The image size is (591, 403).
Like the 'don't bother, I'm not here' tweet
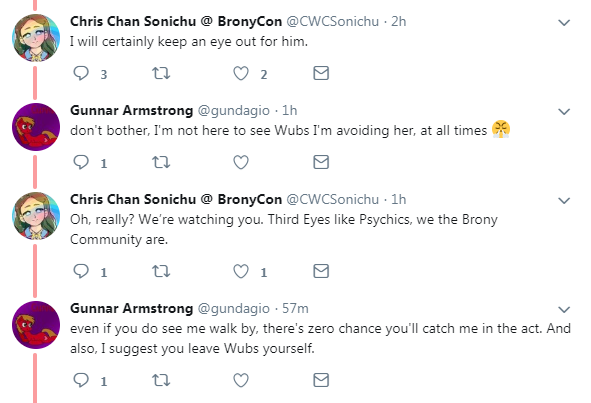[241, 162]
